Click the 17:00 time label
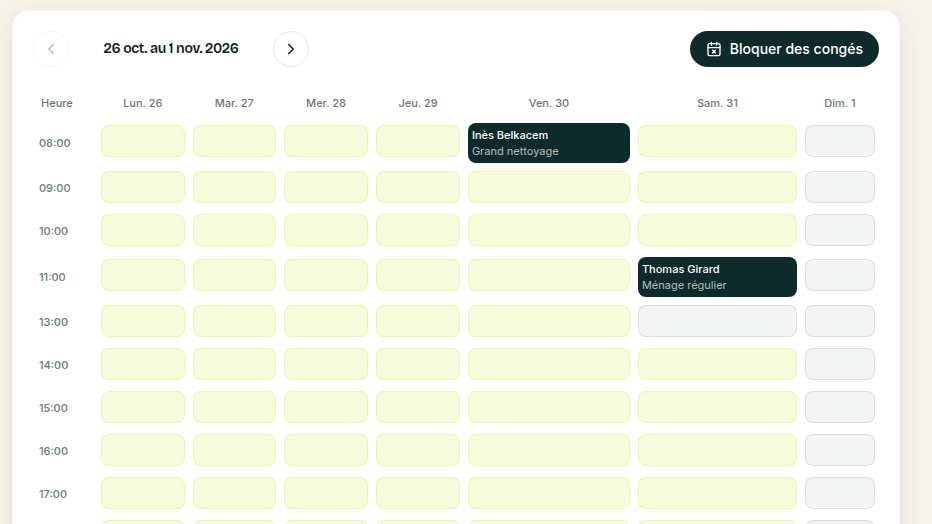The width and height of the screenshot is (932, 524). [53, 494]
